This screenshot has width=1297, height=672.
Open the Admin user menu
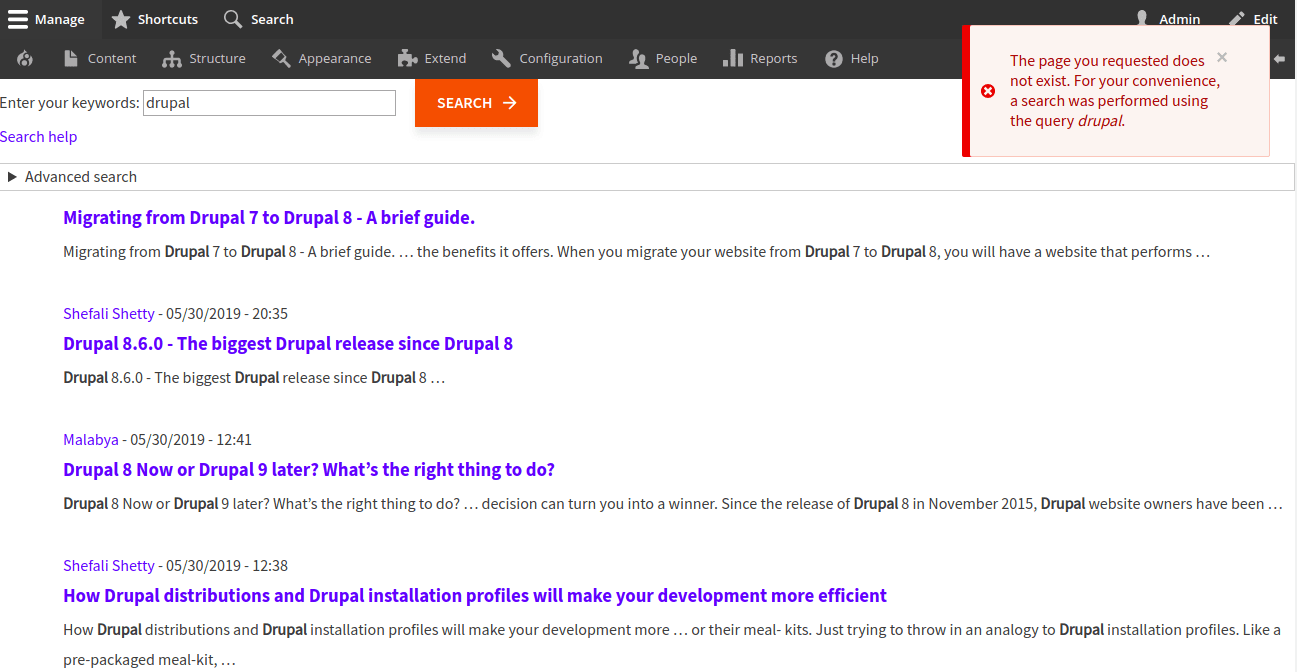tap(1168, 19)
